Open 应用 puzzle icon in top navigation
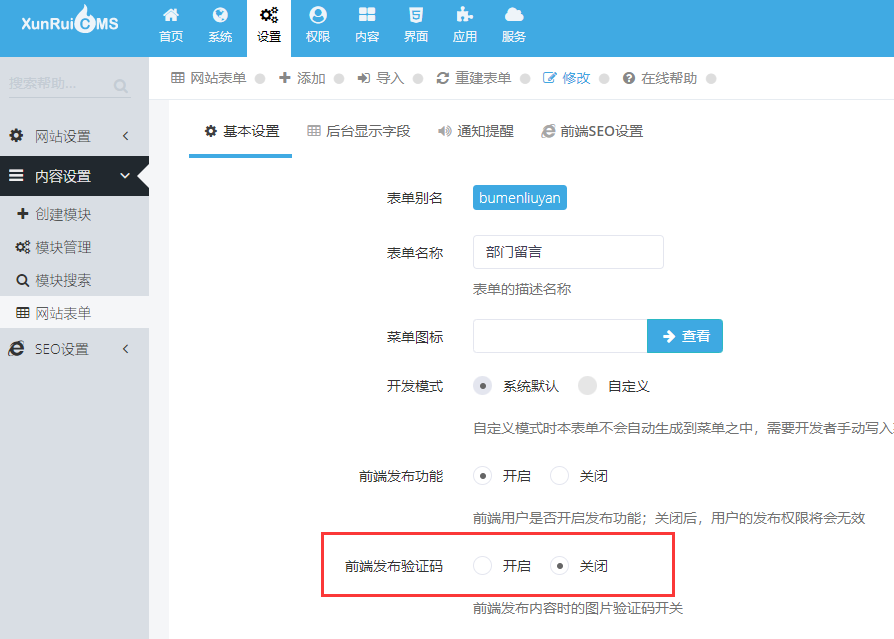The height and width of the screenshot is (639, 894). click(x=465, y=15)
